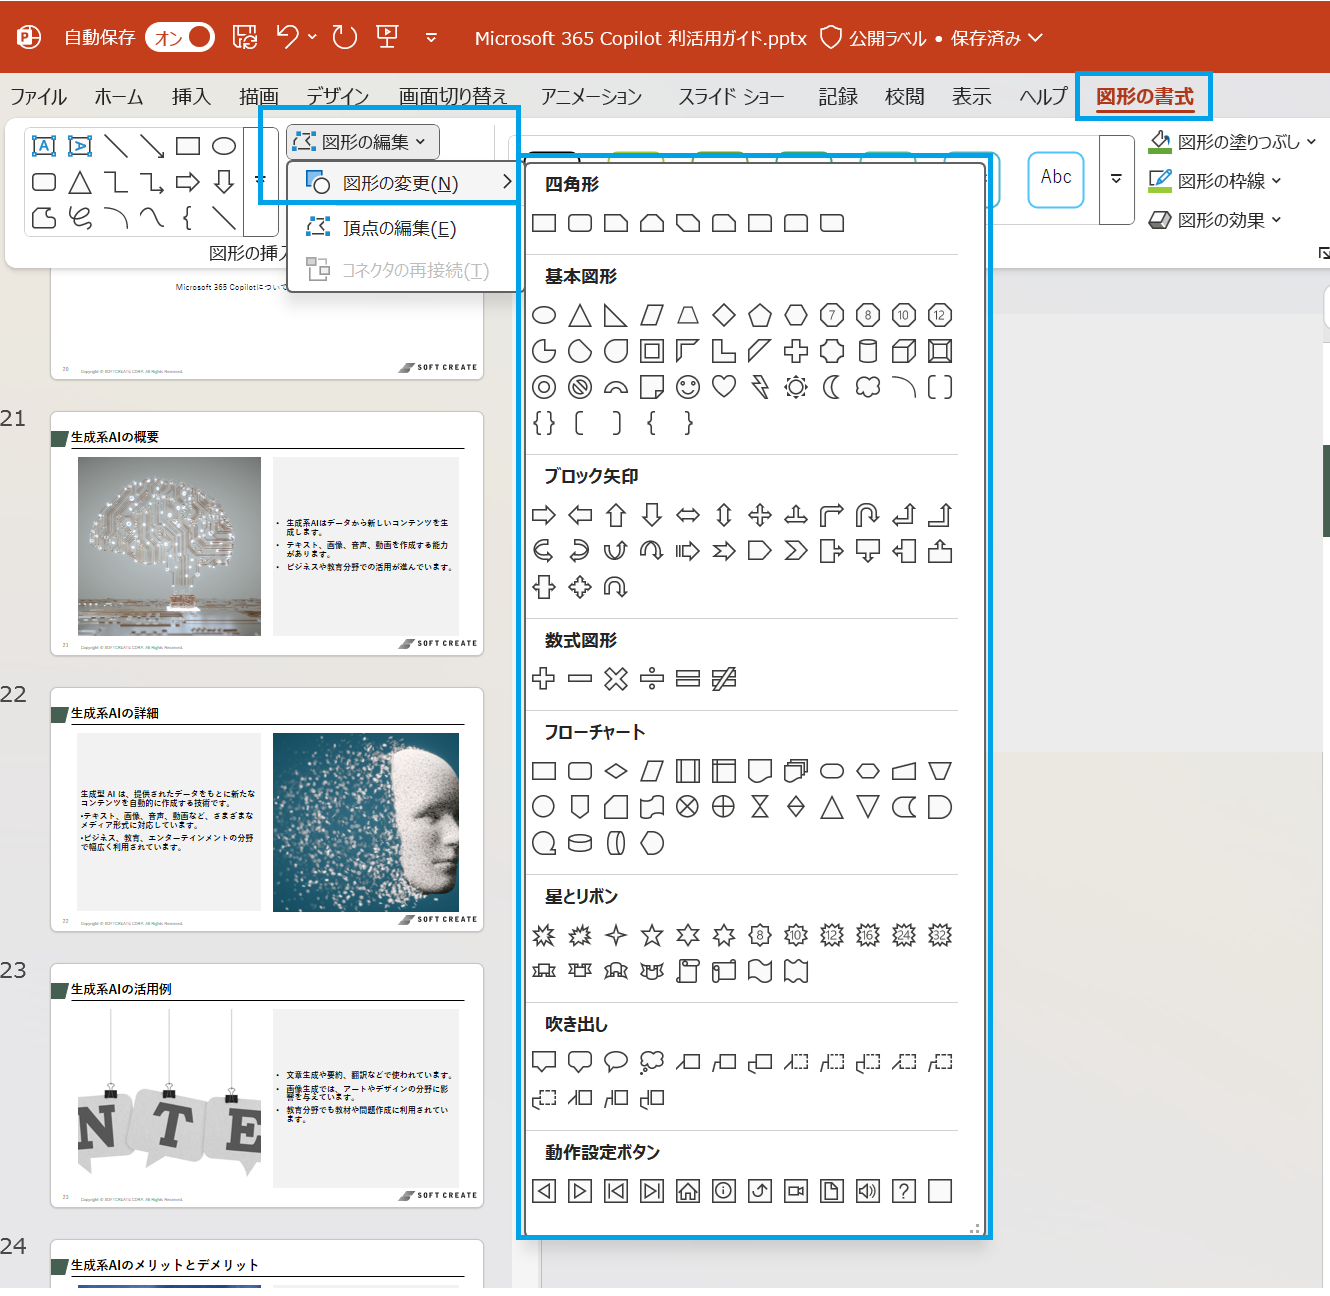
Task: Choose the moon shape in 基本図形
Action: pos(832,387)
